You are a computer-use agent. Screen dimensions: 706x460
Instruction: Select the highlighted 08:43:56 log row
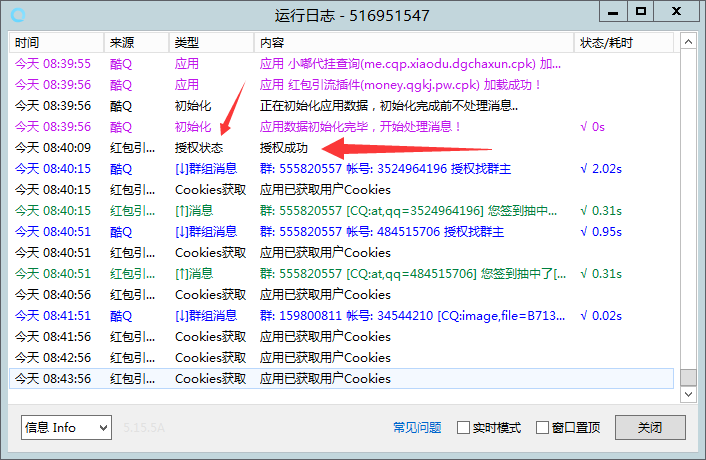point(341,379)
